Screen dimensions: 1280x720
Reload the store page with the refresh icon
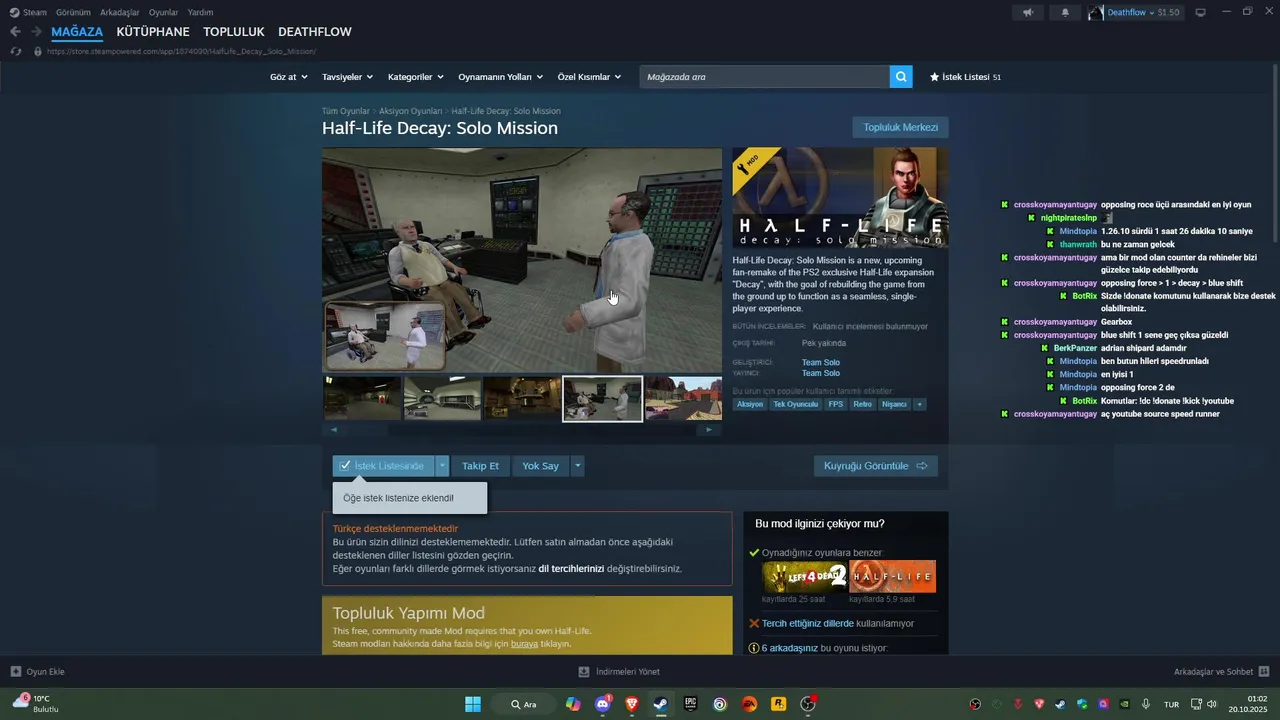(x=15, y=51)
